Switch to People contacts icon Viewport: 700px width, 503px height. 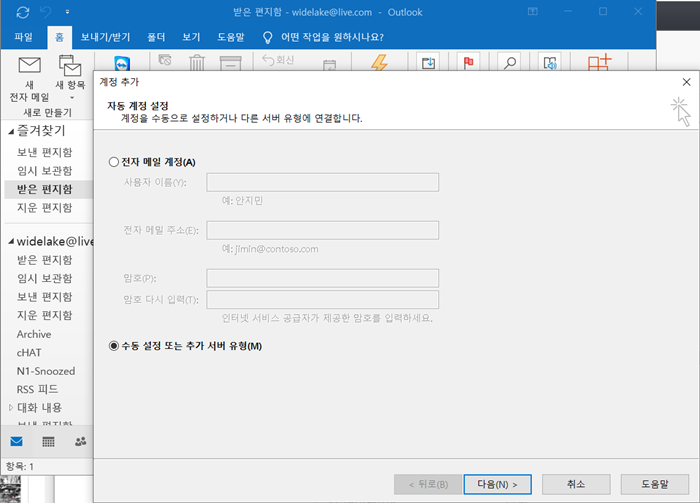pyautogui.click(x=80, y=441)
